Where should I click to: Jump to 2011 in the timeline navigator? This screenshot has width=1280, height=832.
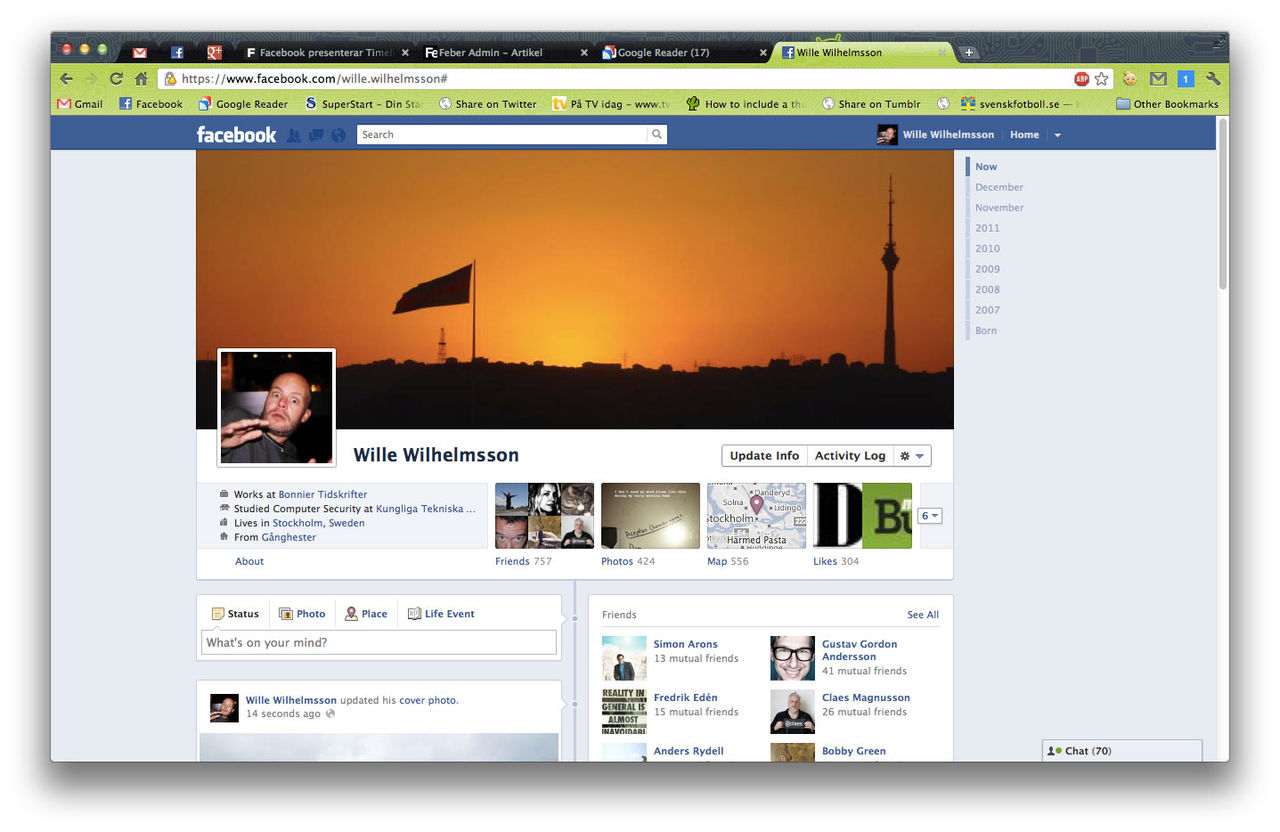987,228
